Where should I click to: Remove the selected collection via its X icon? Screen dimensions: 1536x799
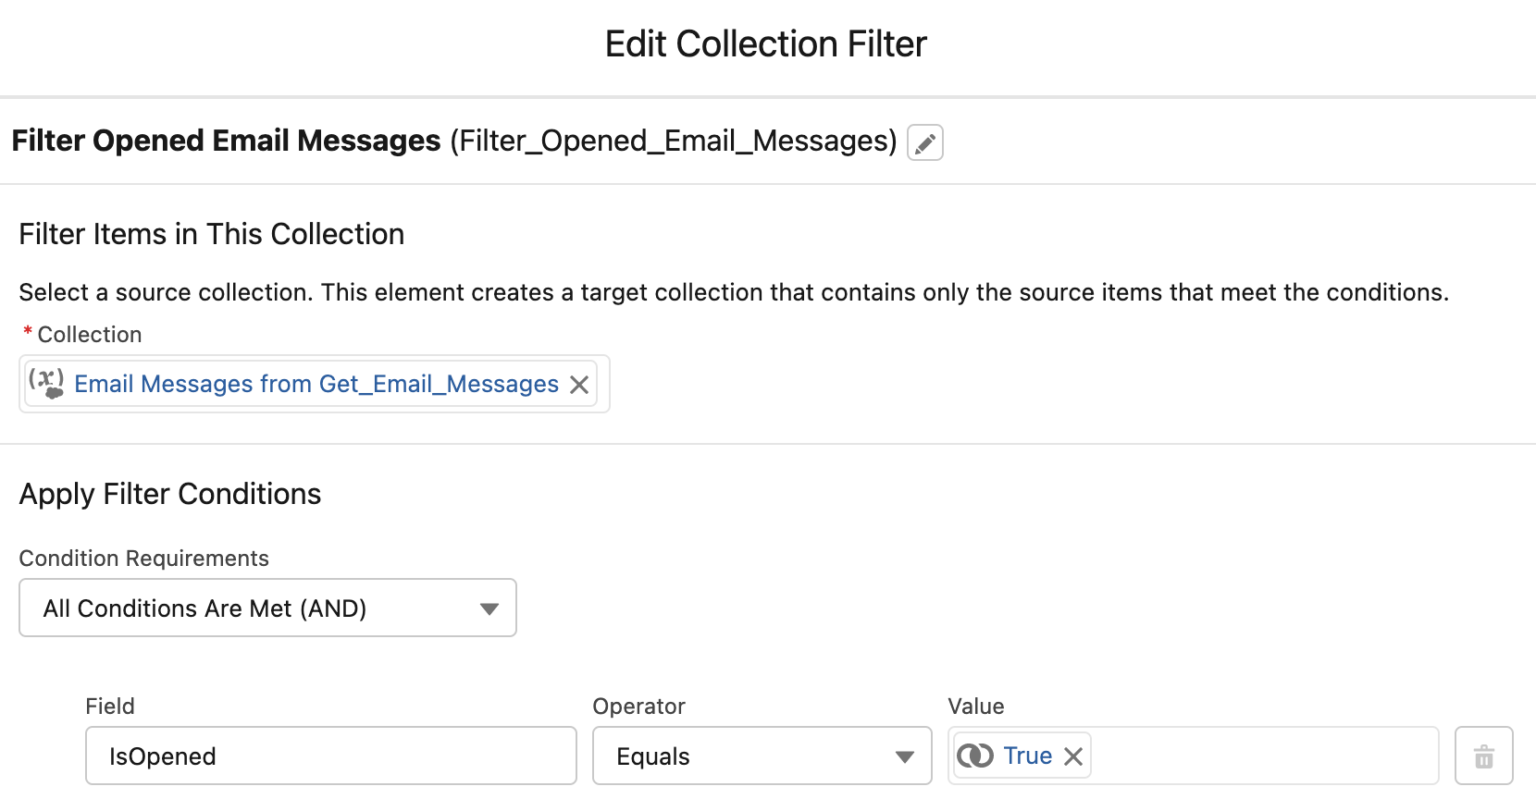578,383
